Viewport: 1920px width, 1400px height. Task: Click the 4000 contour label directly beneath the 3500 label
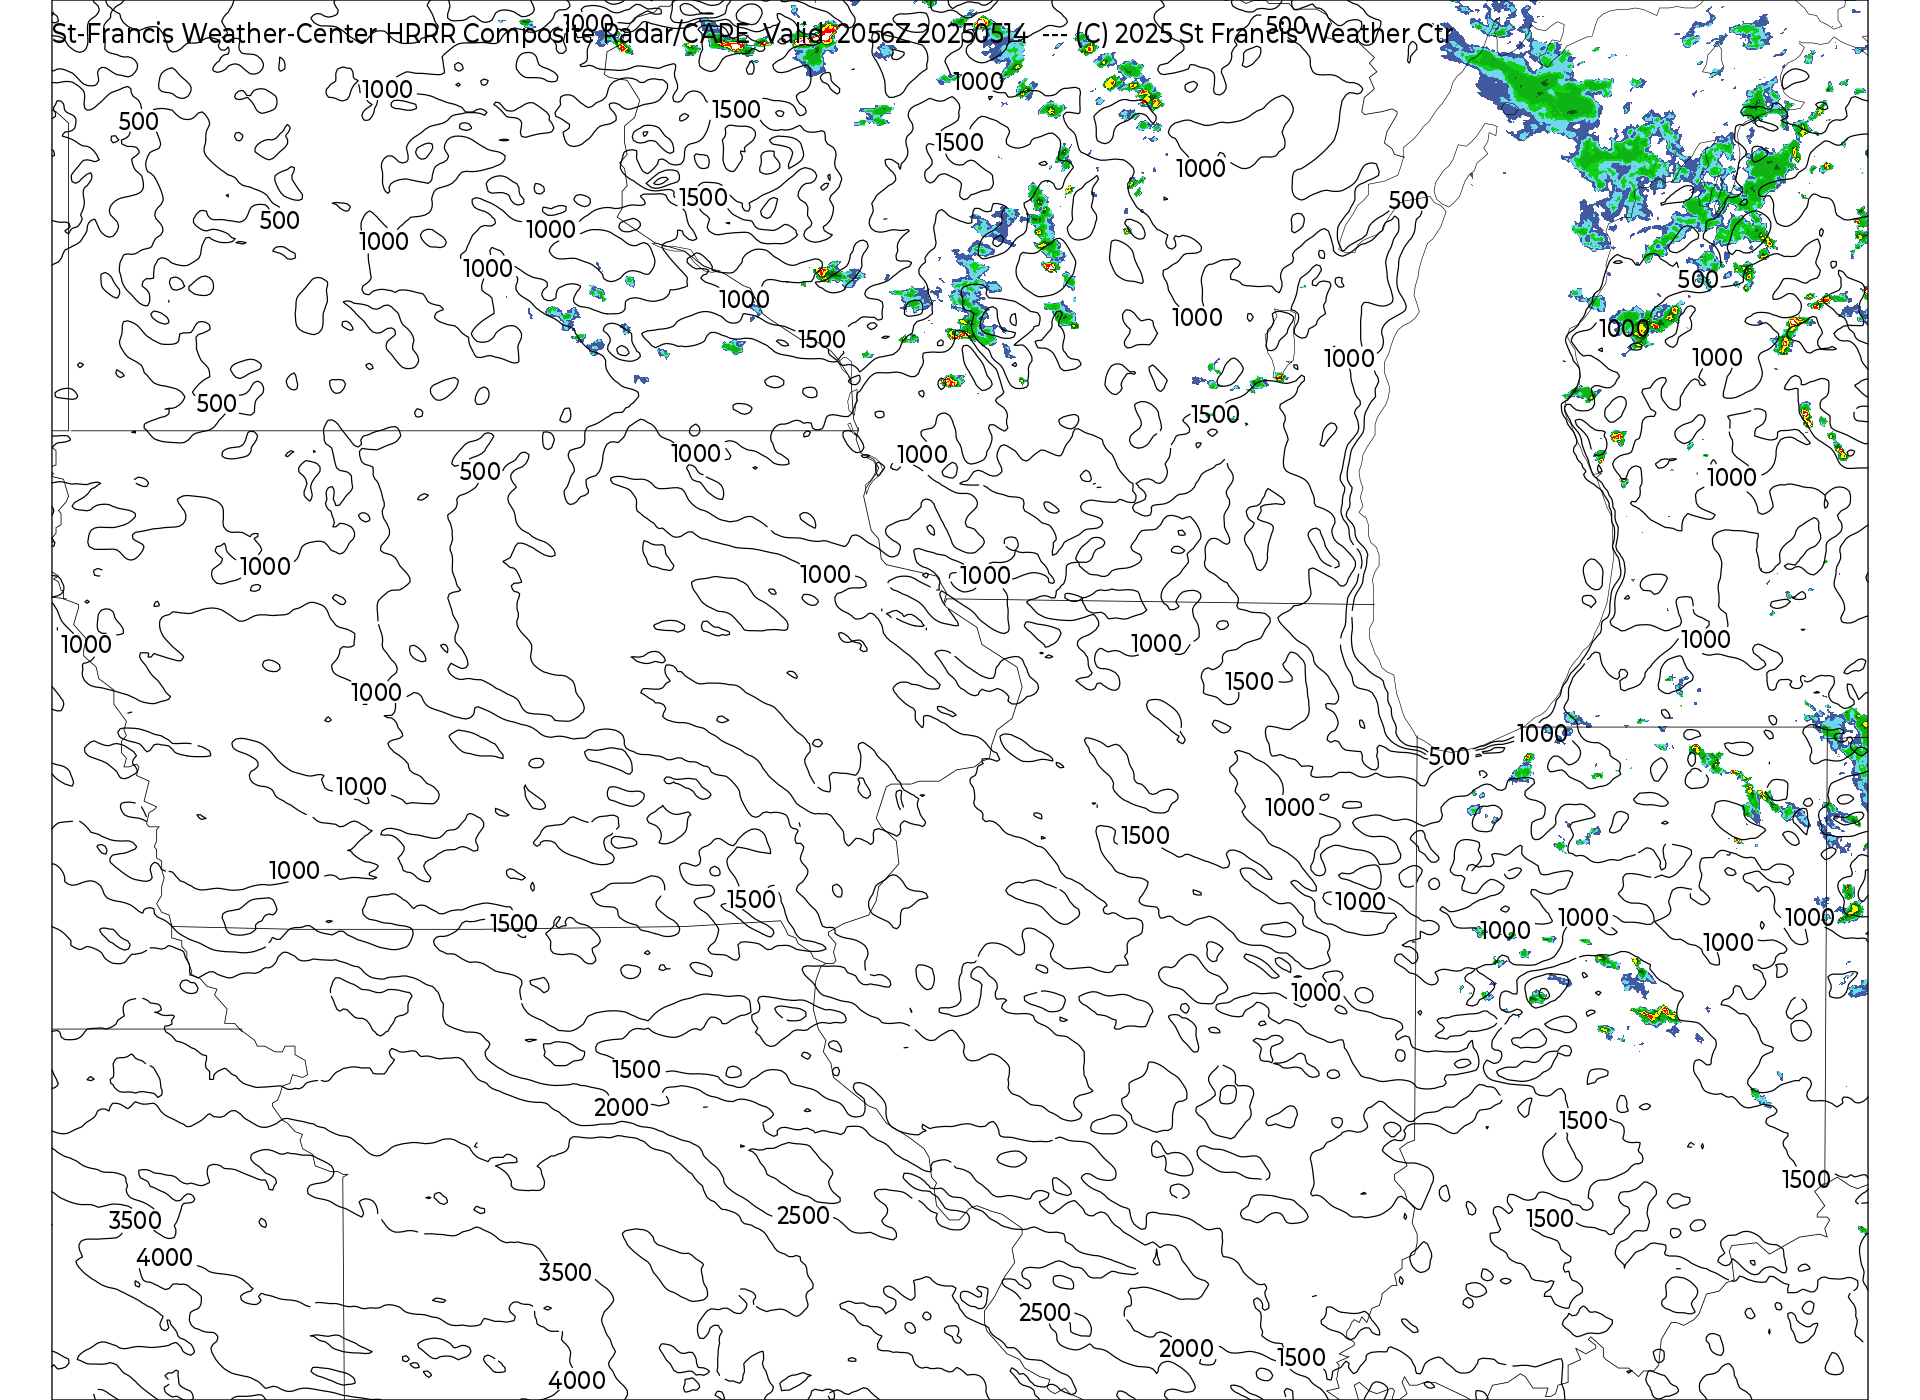pyautogui.click(x=164, y=1257)
